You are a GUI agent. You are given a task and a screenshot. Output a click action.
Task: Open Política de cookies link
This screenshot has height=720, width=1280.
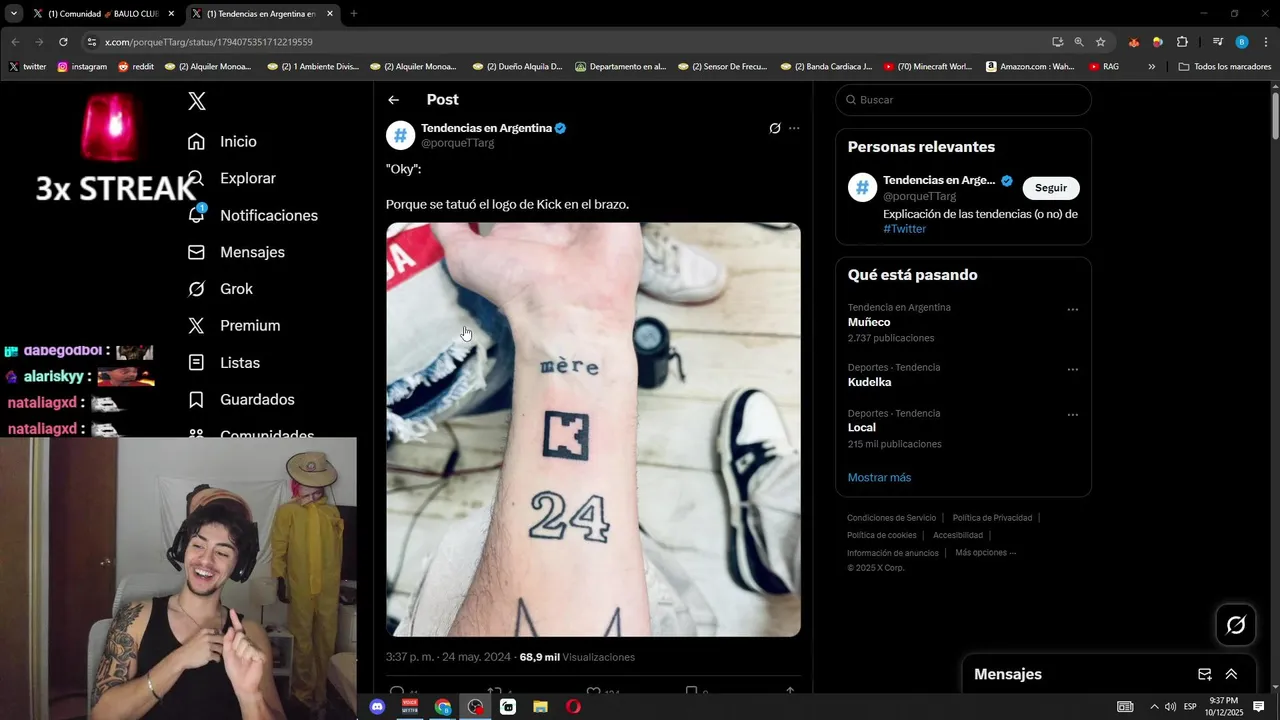click(x=881, y=535)
